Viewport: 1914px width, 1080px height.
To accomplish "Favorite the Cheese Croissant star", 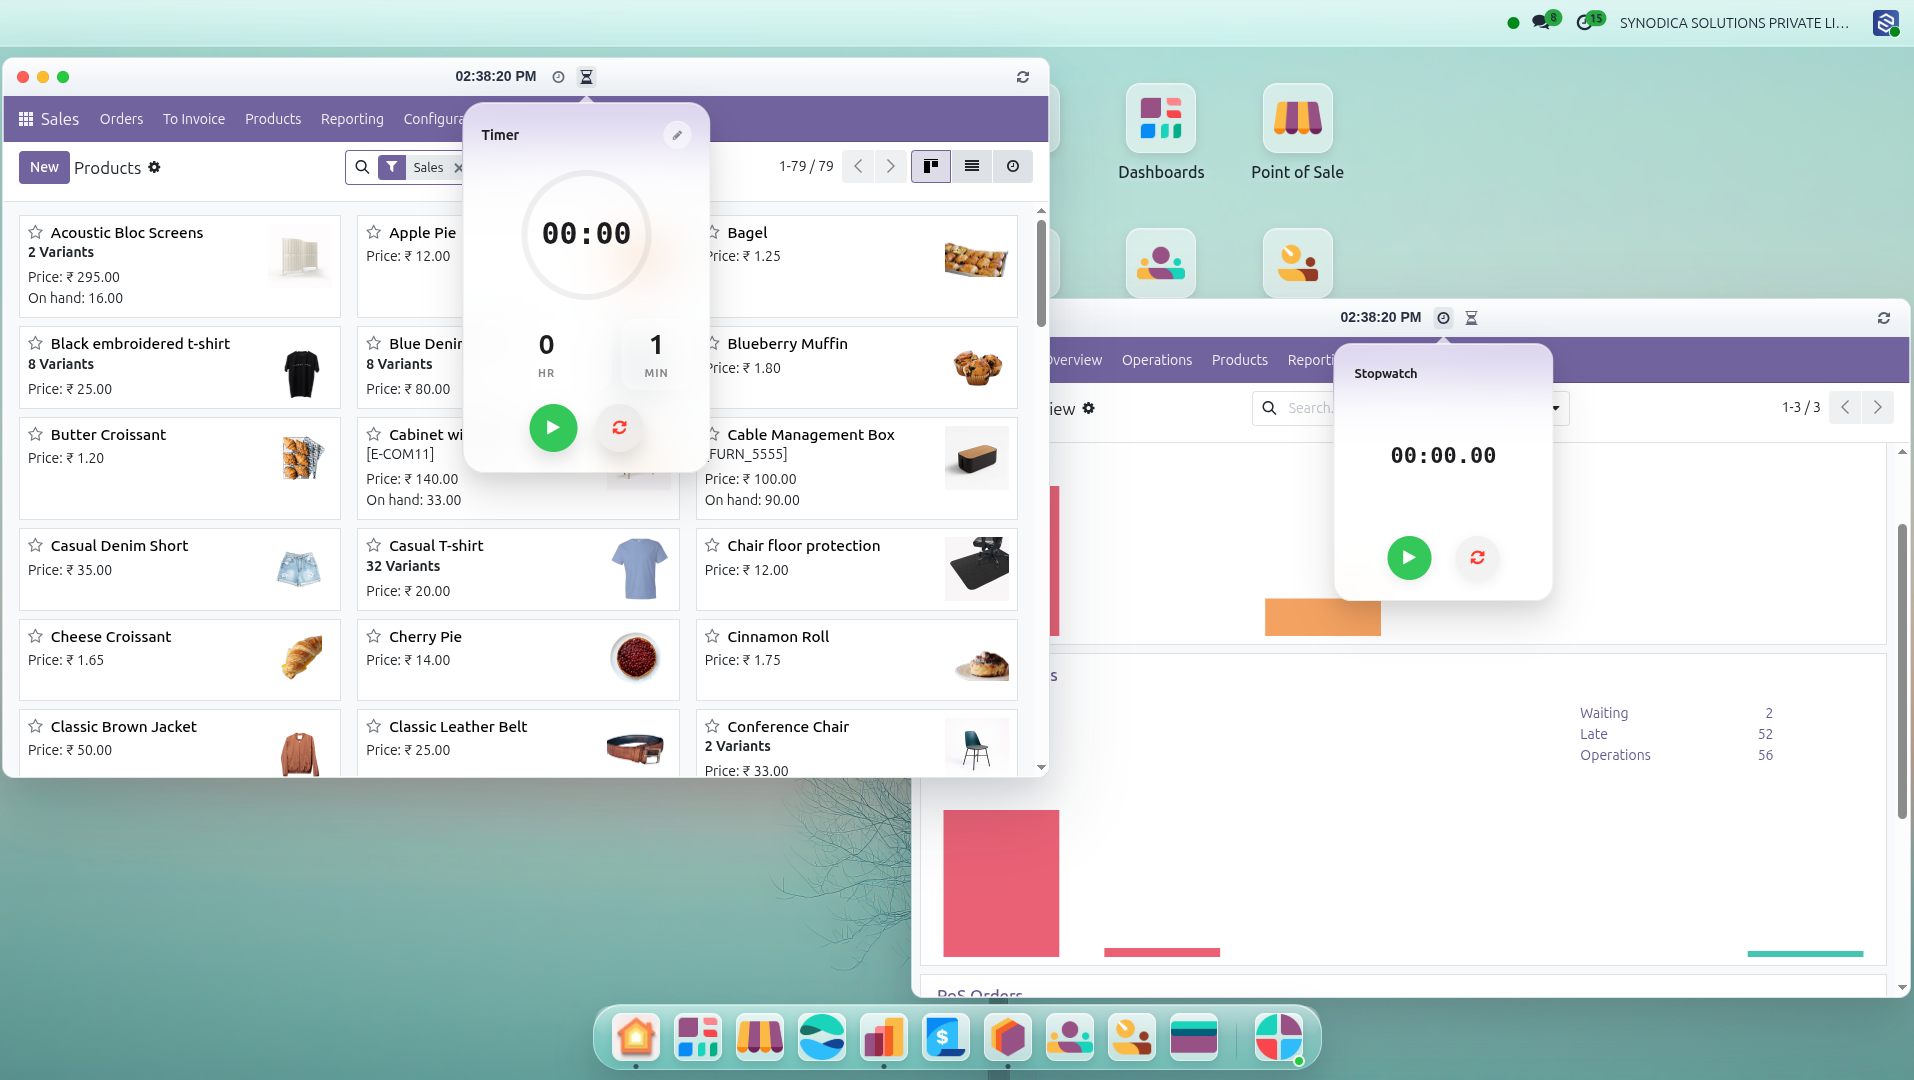I will (x=35, y=636).
